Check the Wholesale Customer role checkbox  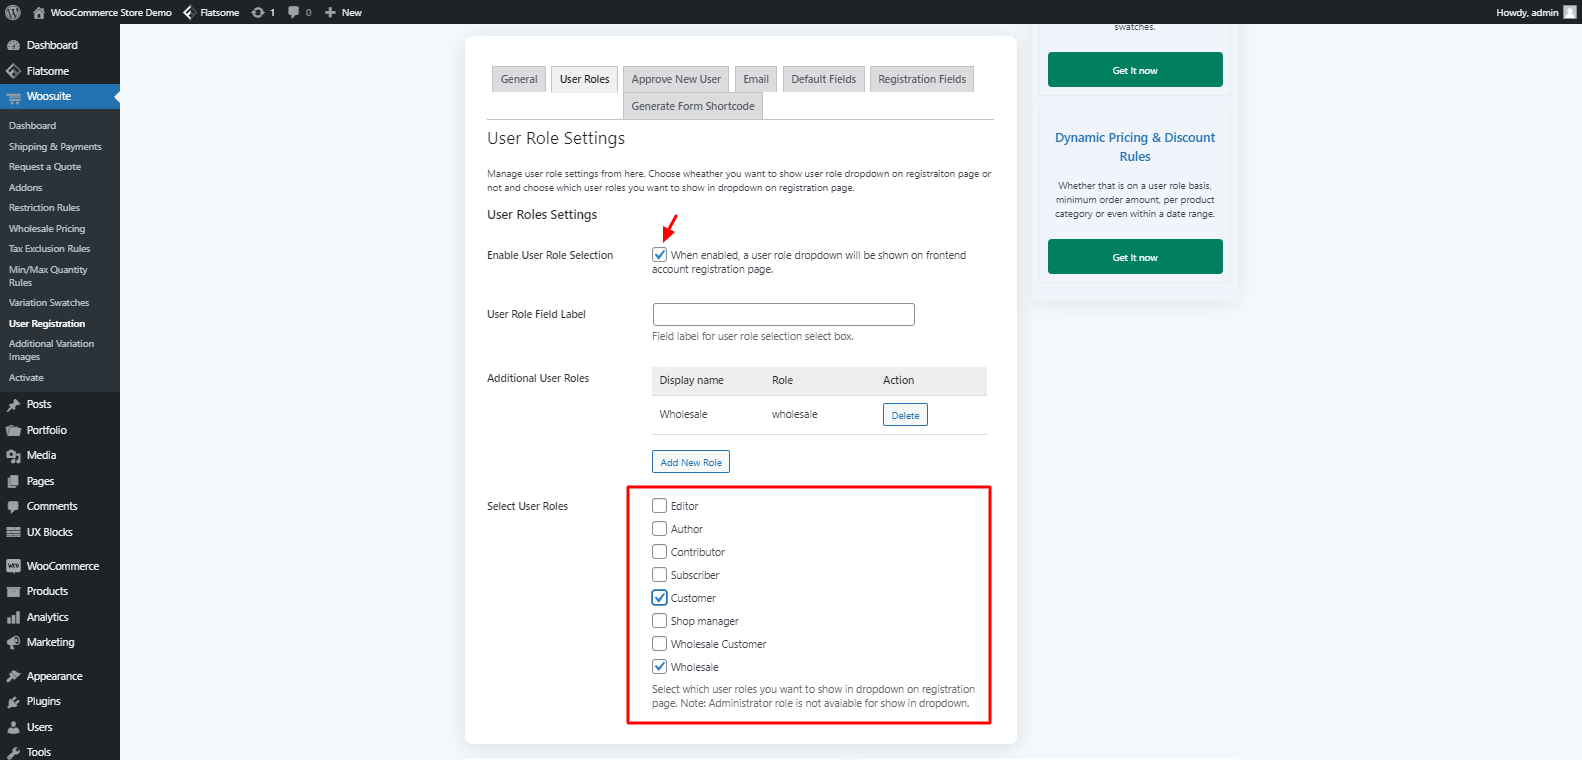point(660,644)
